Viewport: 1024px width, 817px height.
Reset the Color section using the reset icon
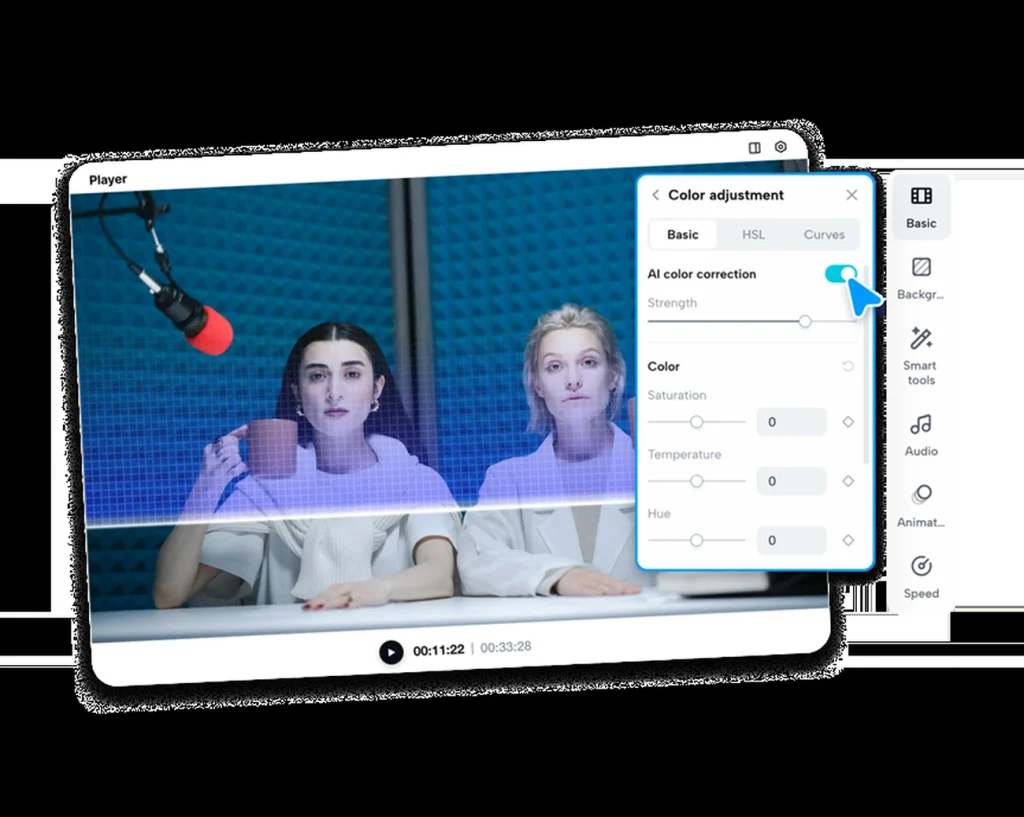point(850,366)
